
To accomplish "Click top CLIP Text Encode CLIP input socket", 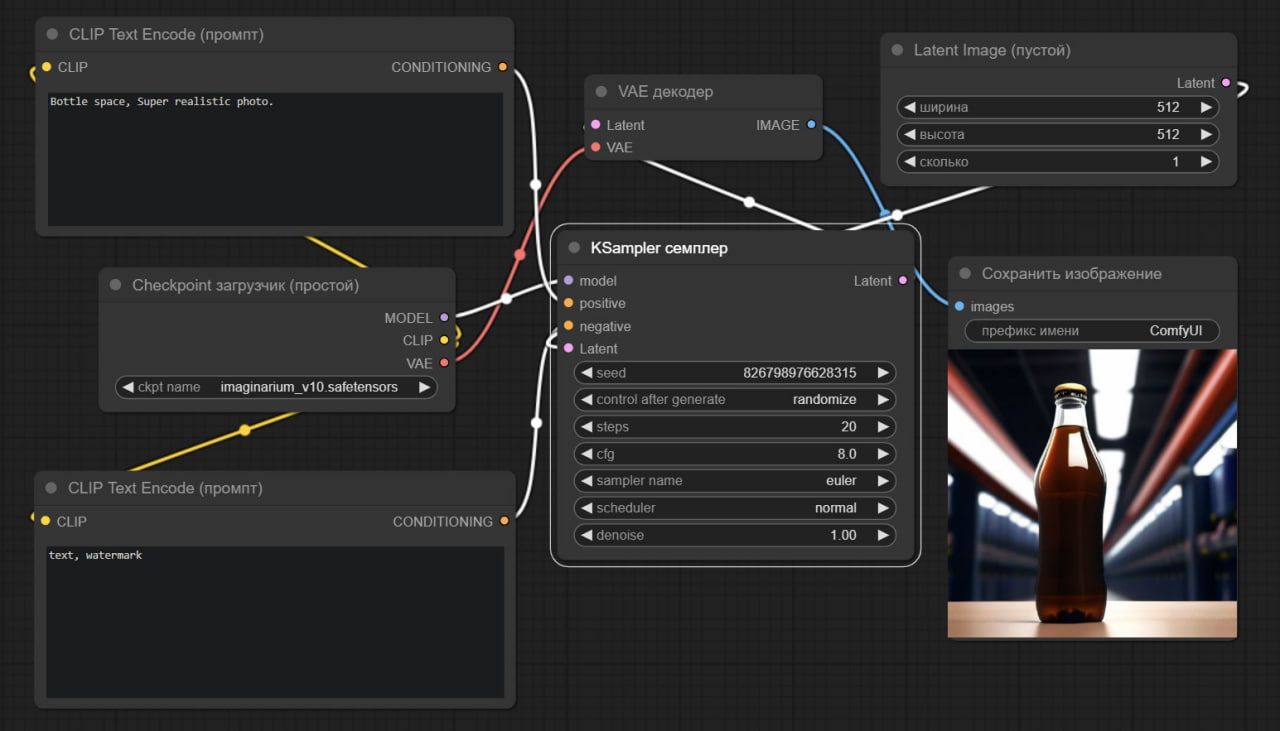I will click(x=46, y=67).
